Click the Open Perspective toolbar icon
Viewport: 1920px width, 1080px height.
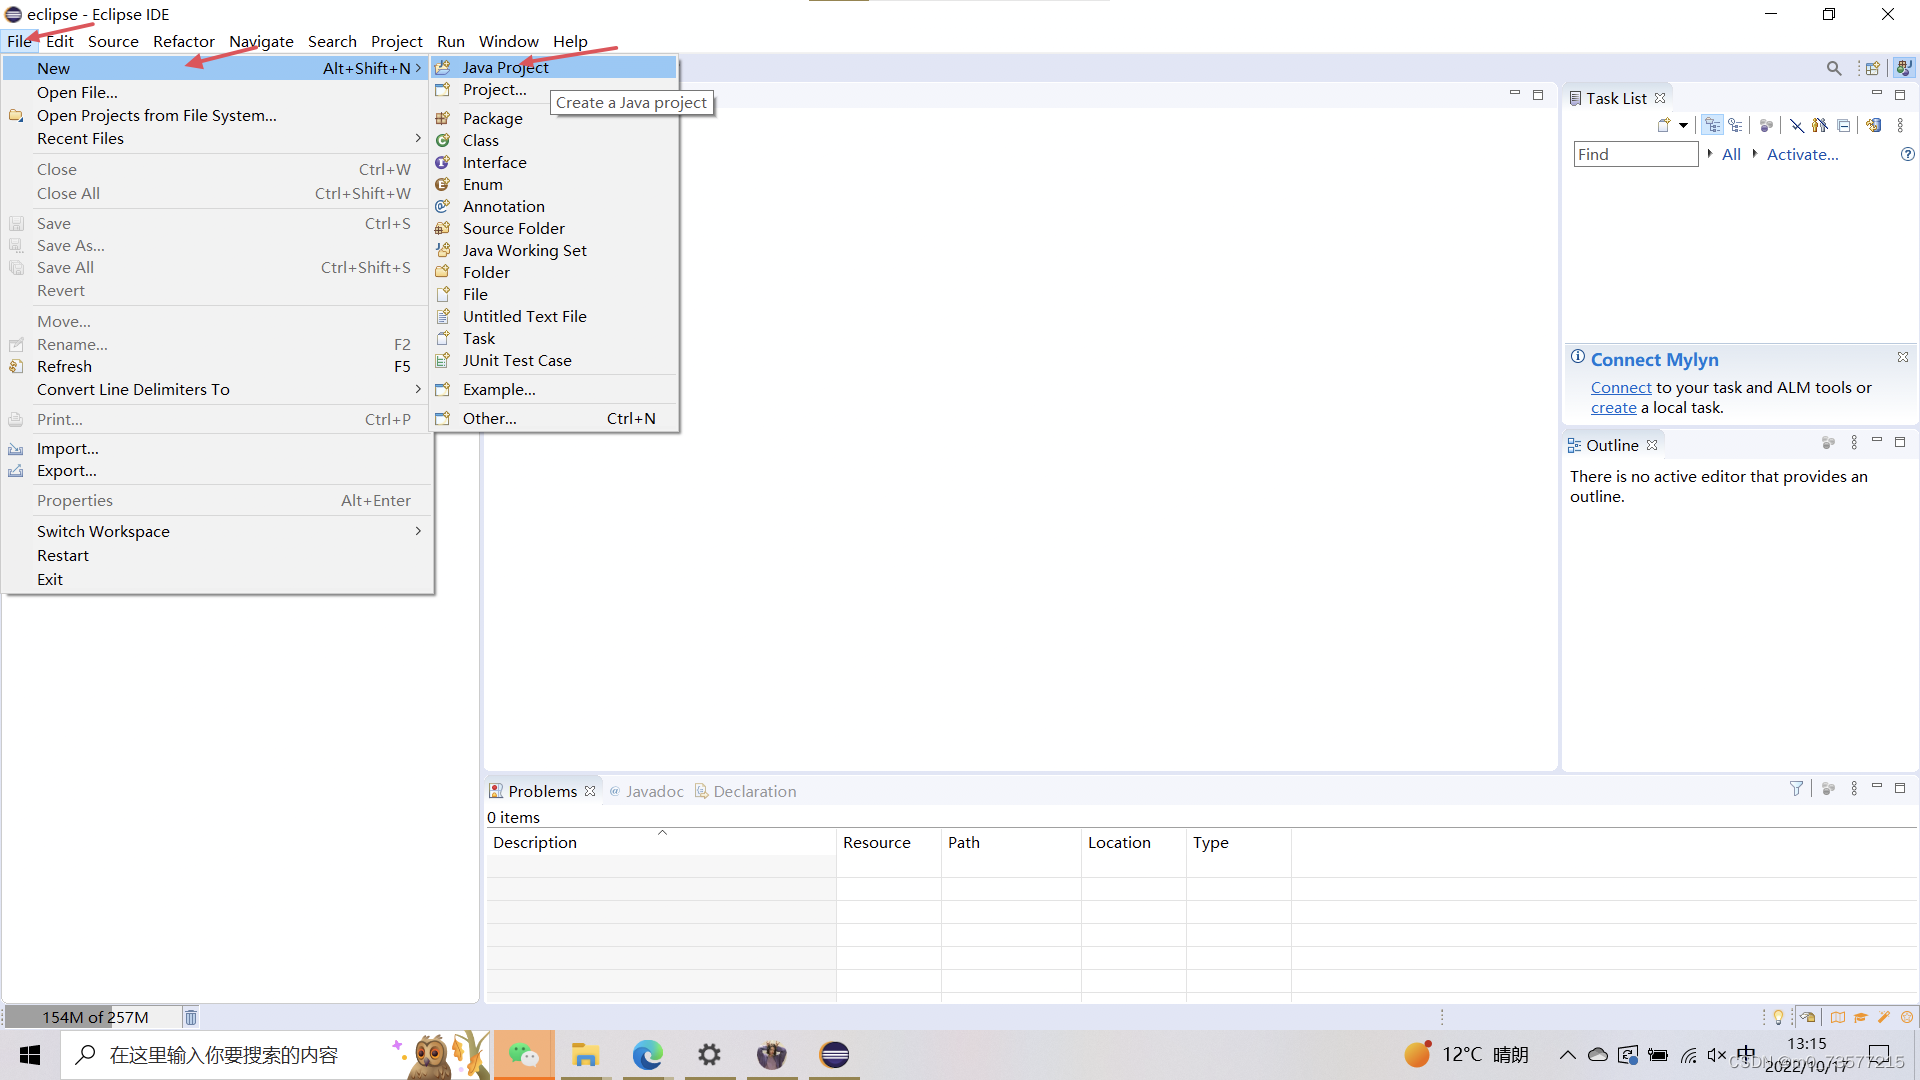pyautogui.click(x=1873, y=68)
